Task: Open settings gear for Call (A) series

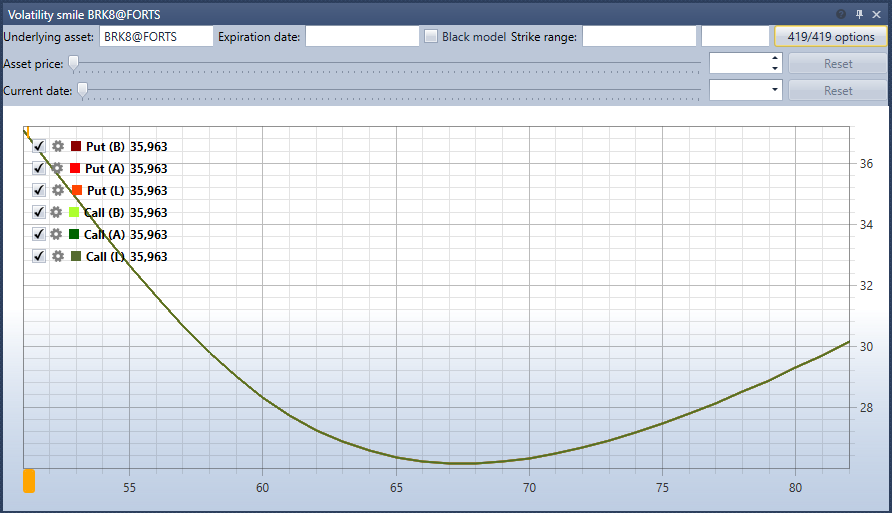Action: pos(56,234)
